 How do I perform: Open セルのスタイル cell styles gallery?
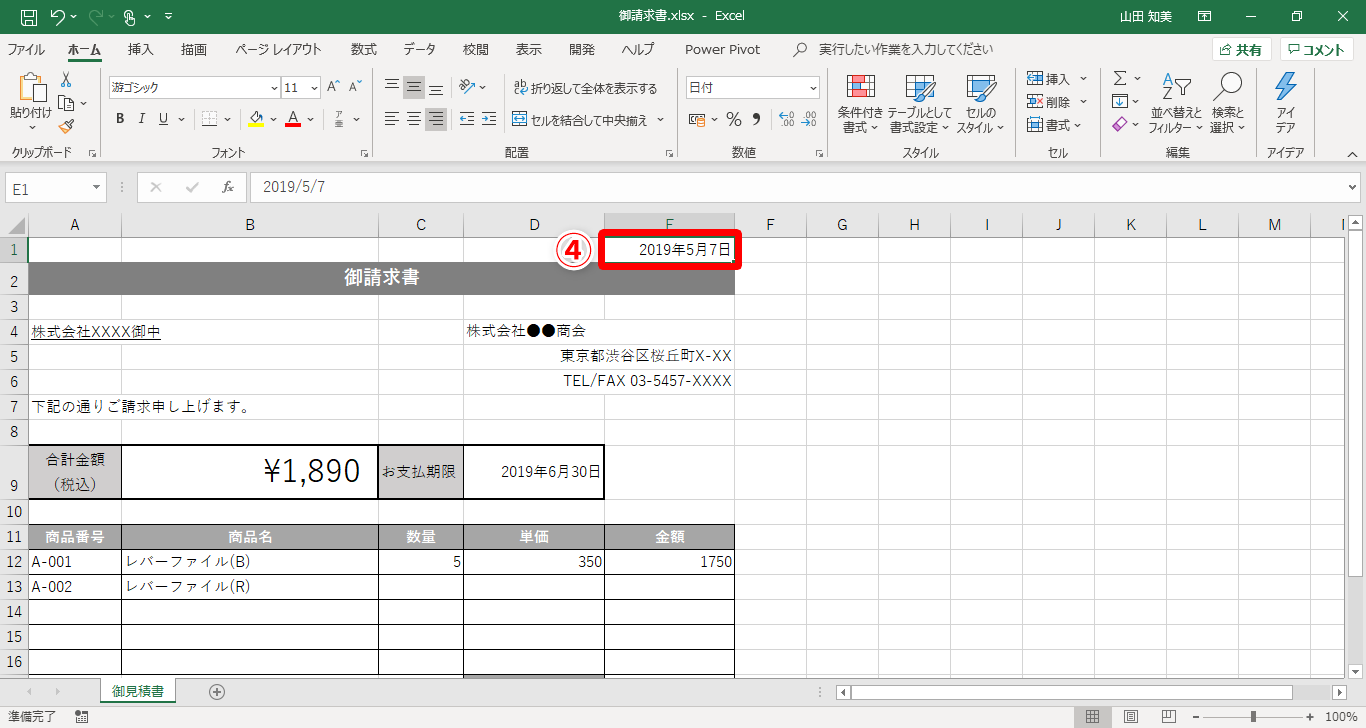981,104
